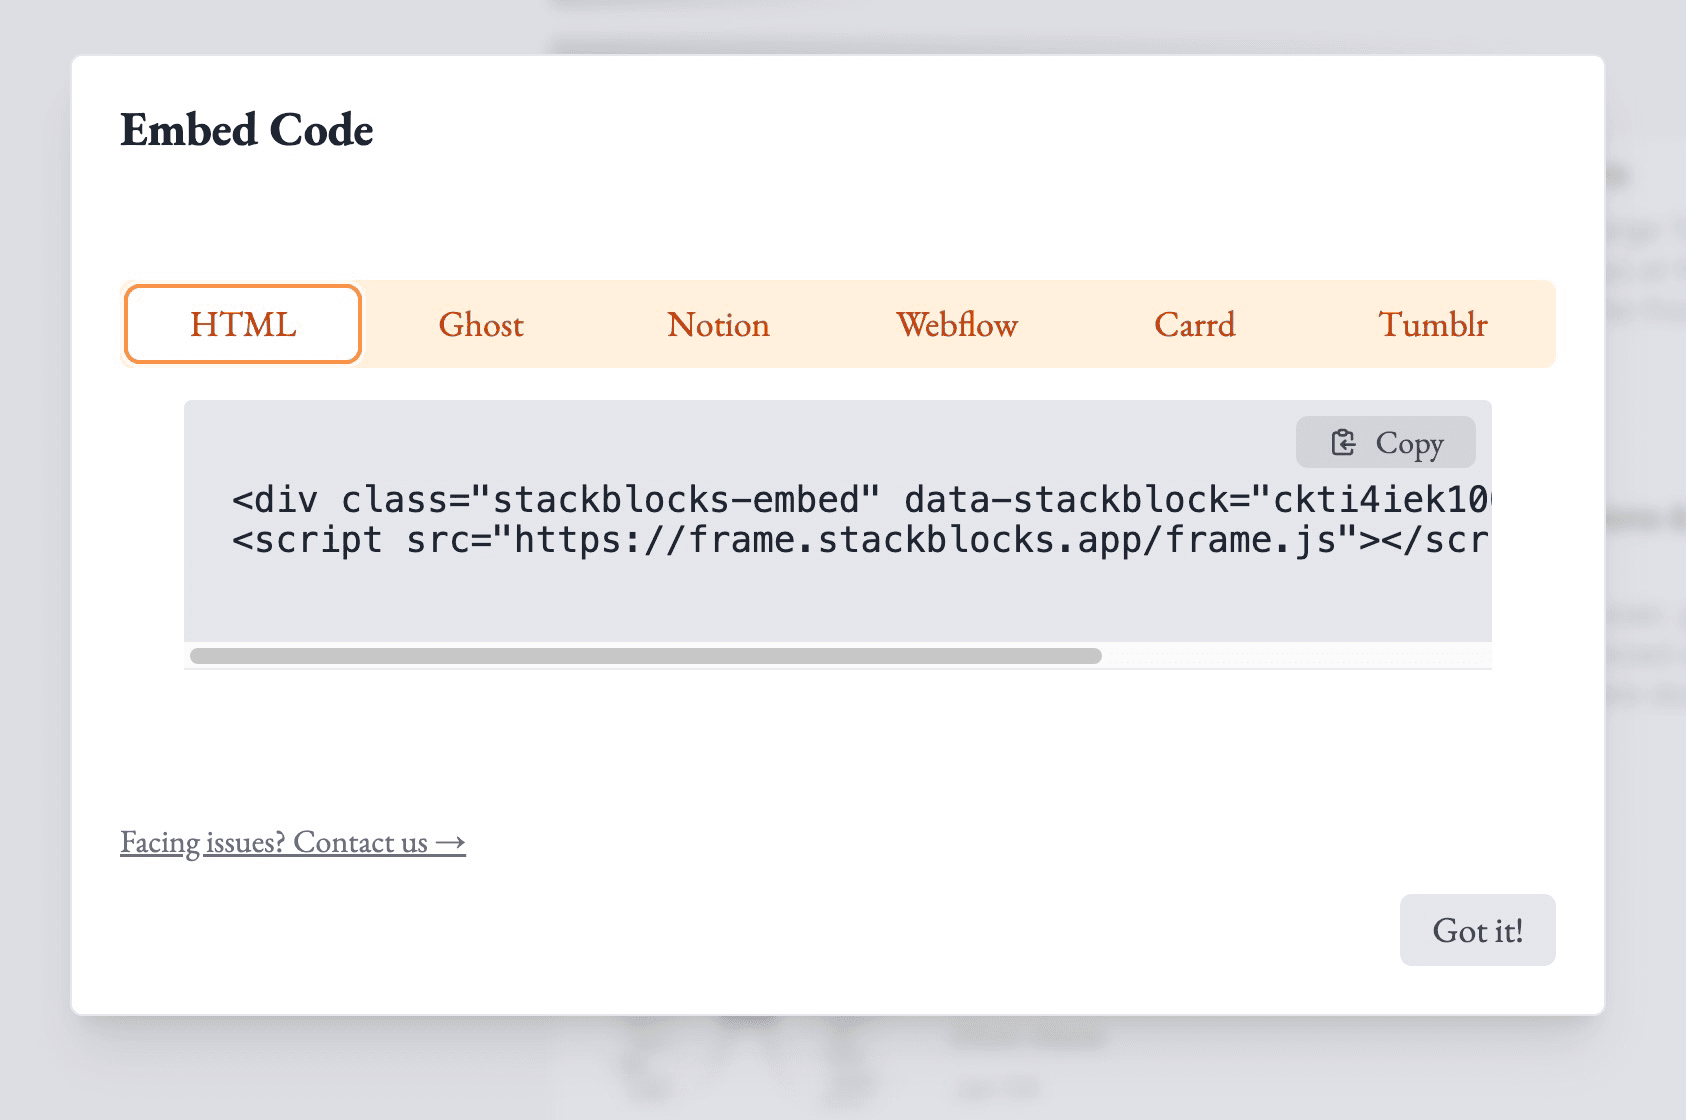The height and width of the screenshot is (1120, 1686).
Task: Copy the embed code
Action: (x=1385, y=441)
